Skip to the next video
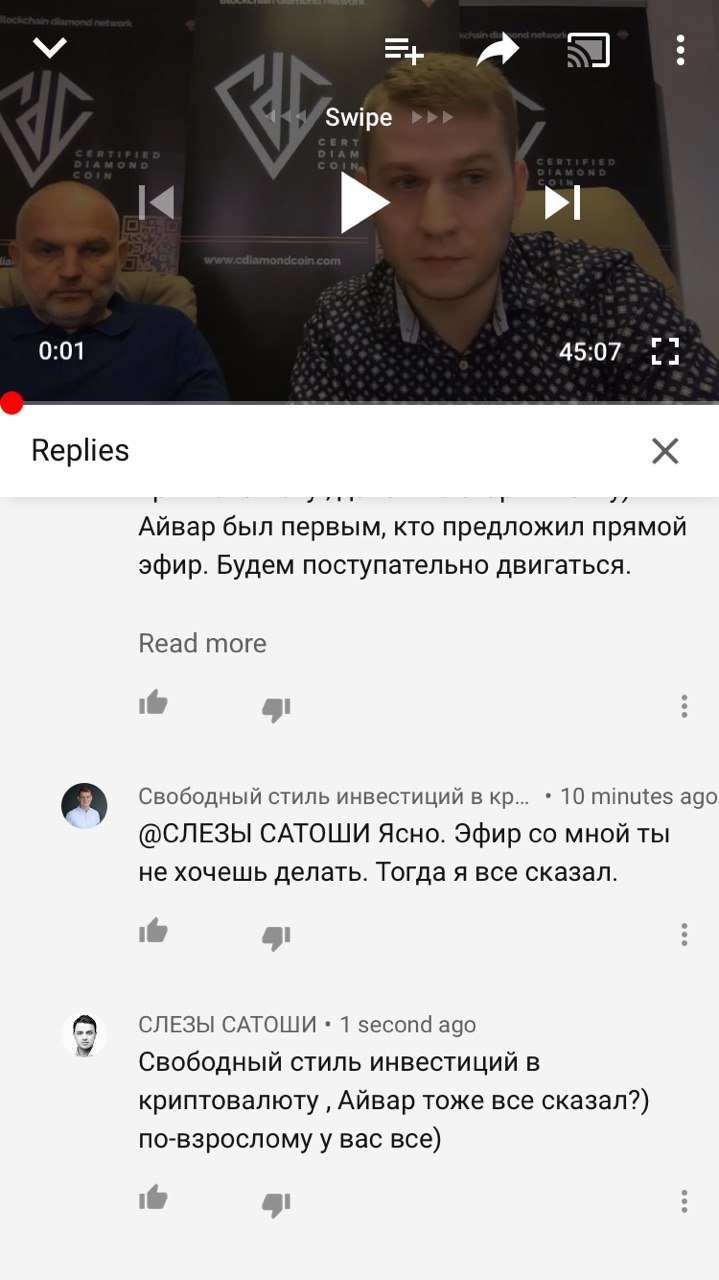719x1280 pixels. (x=562, y=203)
